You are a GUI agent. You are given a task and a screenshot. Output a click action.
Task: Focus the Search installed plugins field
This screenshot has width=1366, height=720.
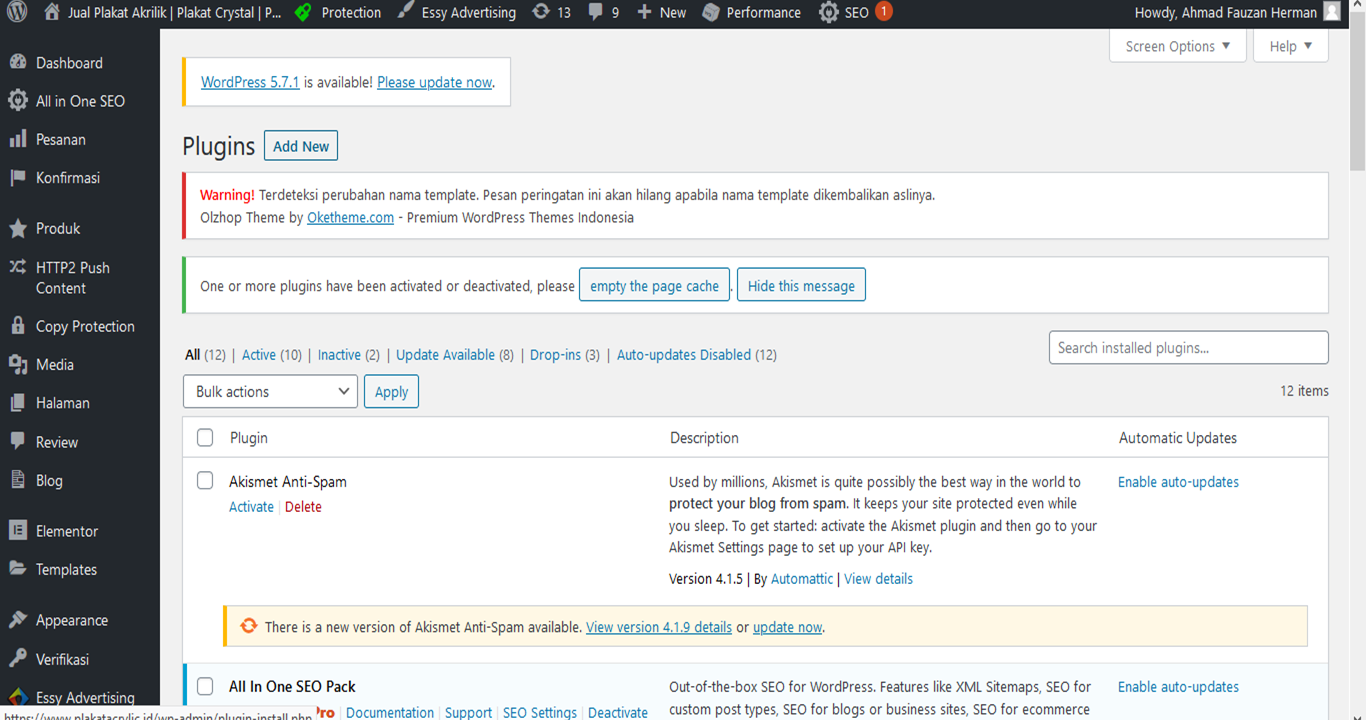pyautogui.click(x=1188, y=347)
